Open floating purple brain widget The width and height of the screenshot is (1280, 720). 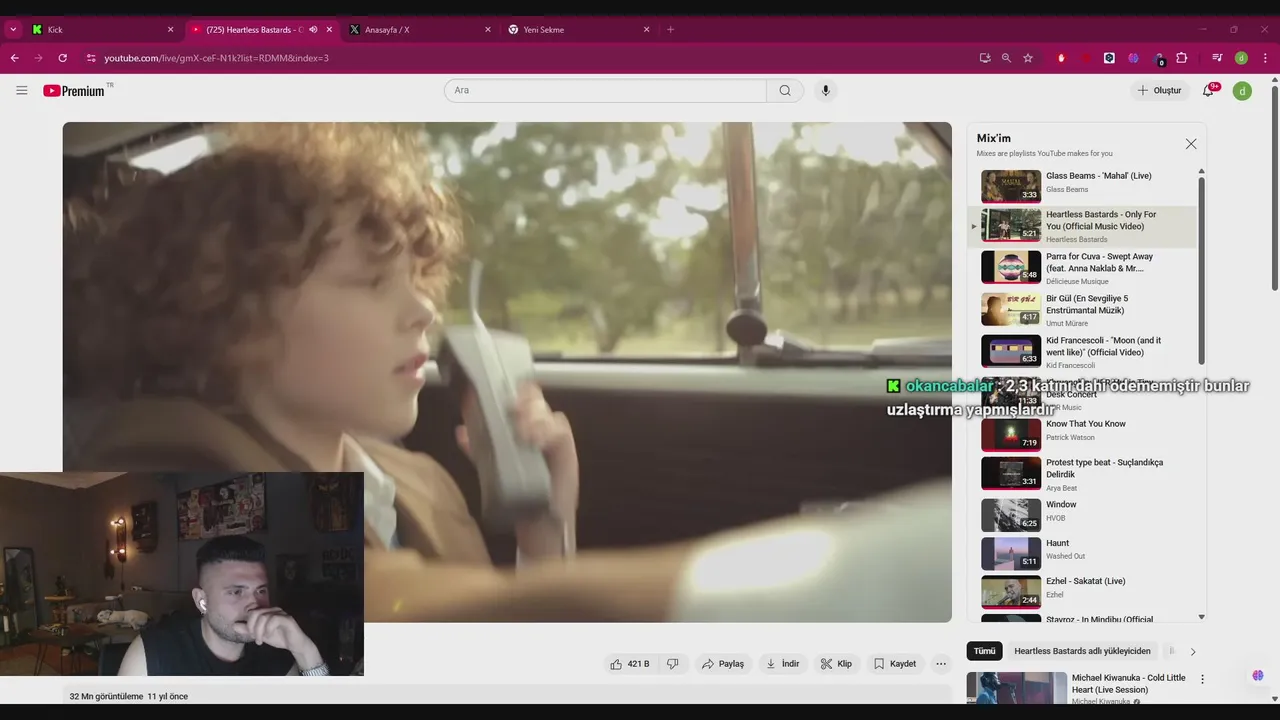coord(1257,676)
